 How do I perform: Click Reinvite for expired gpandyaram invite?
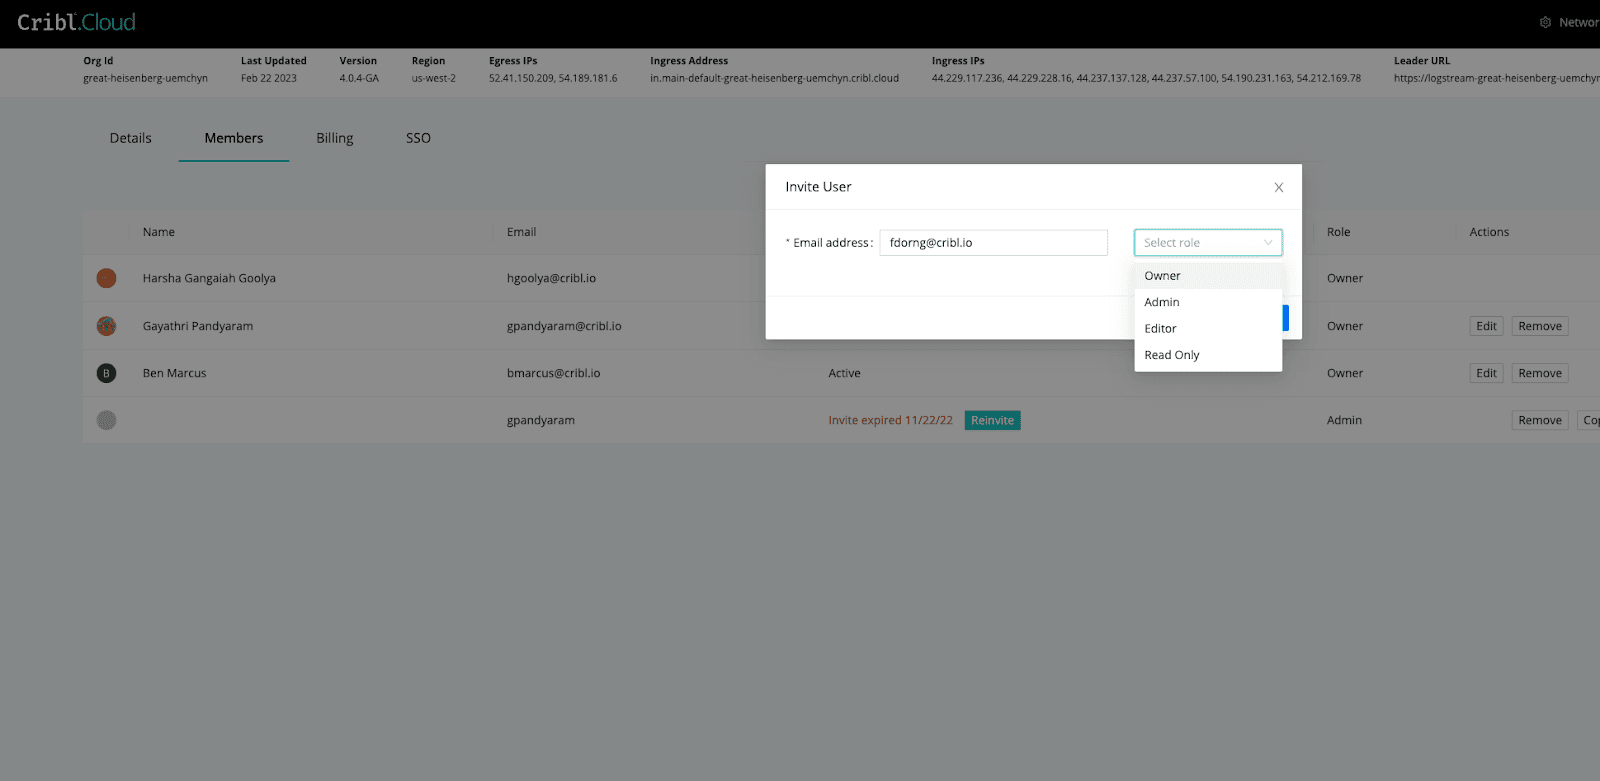pos(992,420)
